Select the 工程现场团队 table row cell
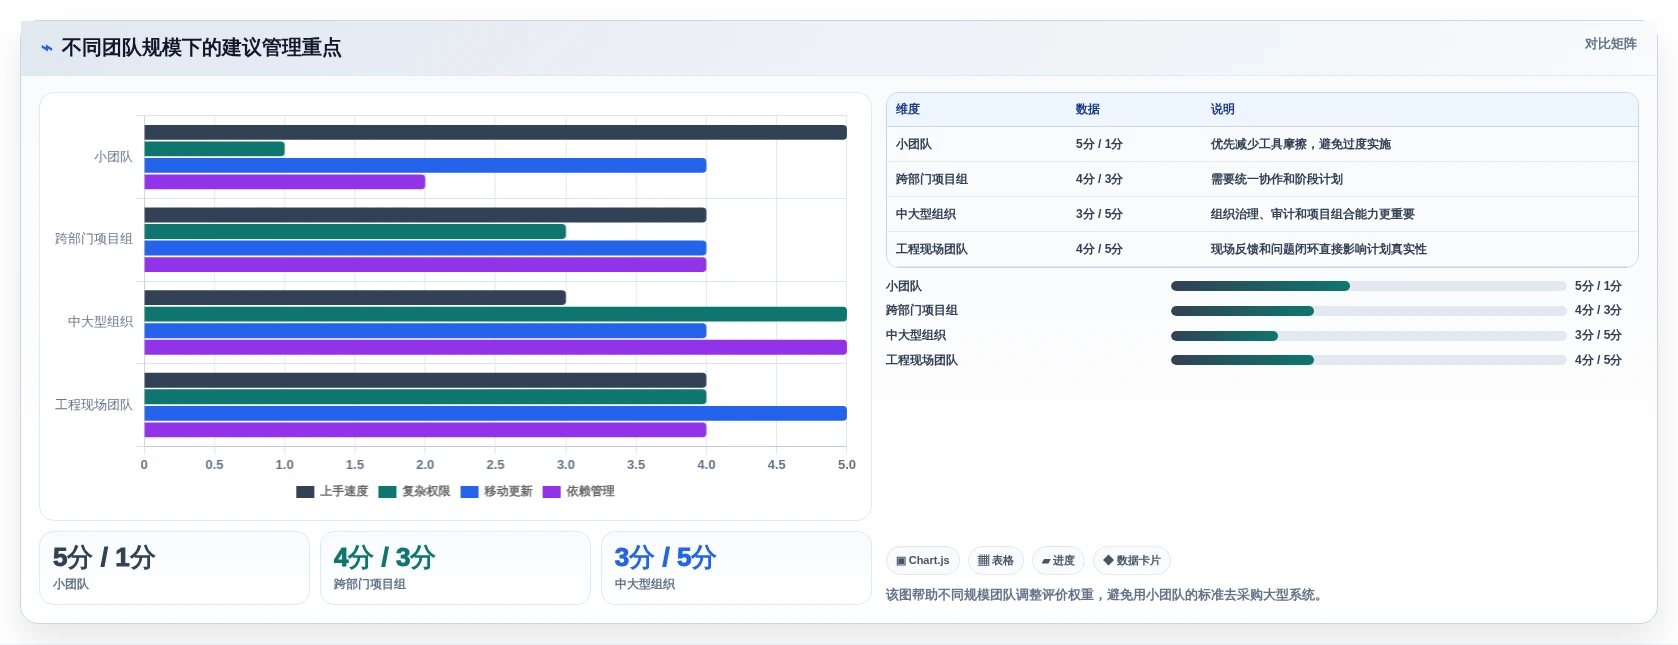The width and height of the screenshot is (1678, 645). (x=932, y=249)
